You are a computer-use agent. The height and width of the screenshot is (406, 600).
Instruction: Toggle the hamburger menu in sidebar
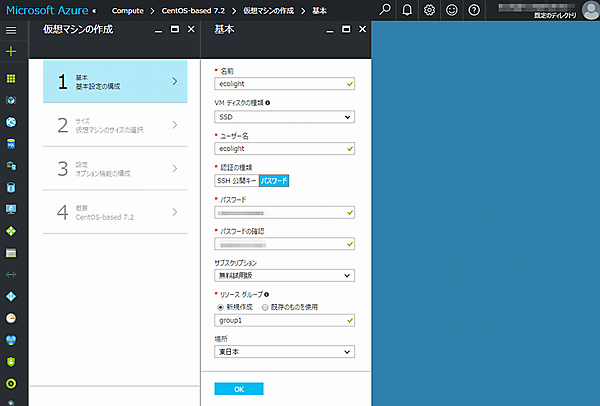pyautogui.click(x=11, y=30)
